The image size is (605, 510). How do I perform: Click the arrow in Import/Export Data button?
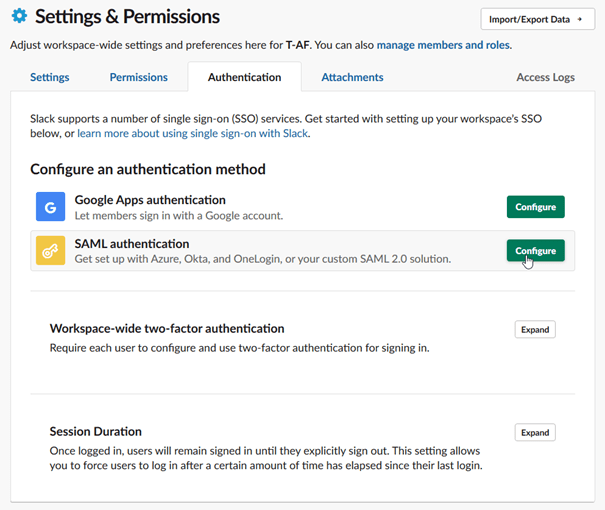point(579,19)
